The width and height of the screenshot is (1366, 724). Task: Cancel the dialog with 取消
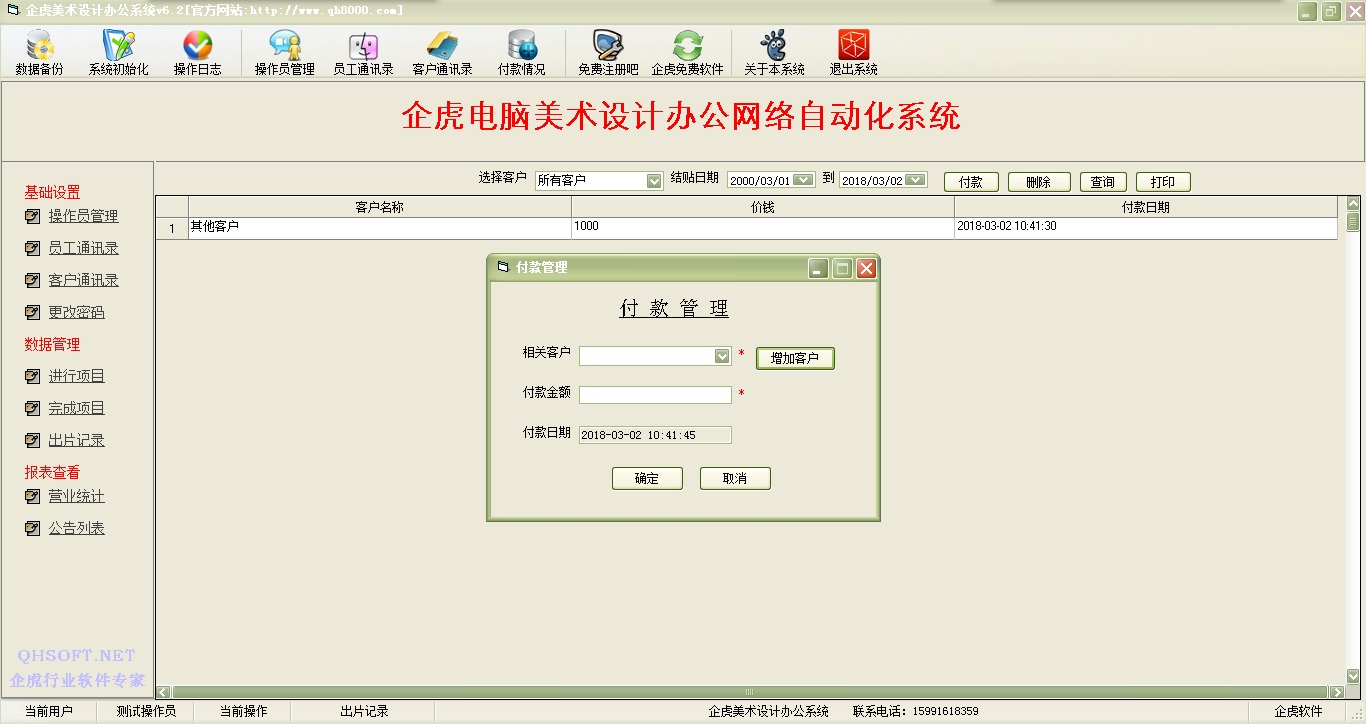click(x=735, y=478)
